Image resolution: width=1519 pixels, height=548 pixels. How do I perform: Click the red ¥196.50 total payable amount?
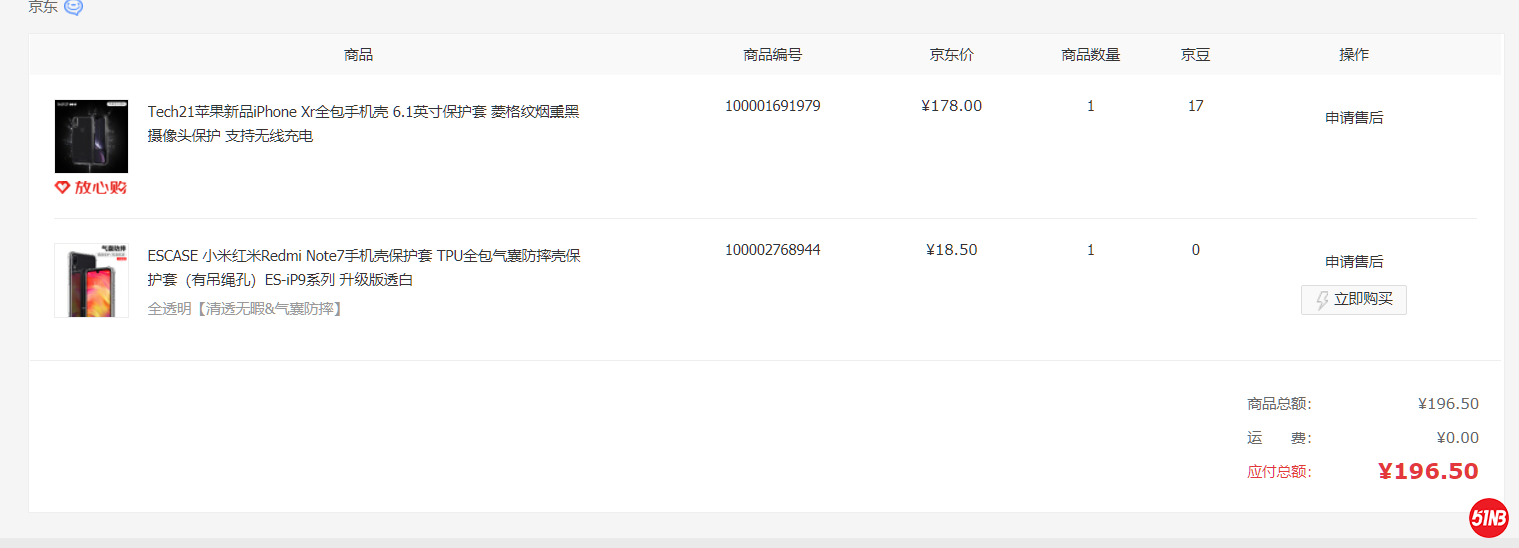coord(1427,471)
